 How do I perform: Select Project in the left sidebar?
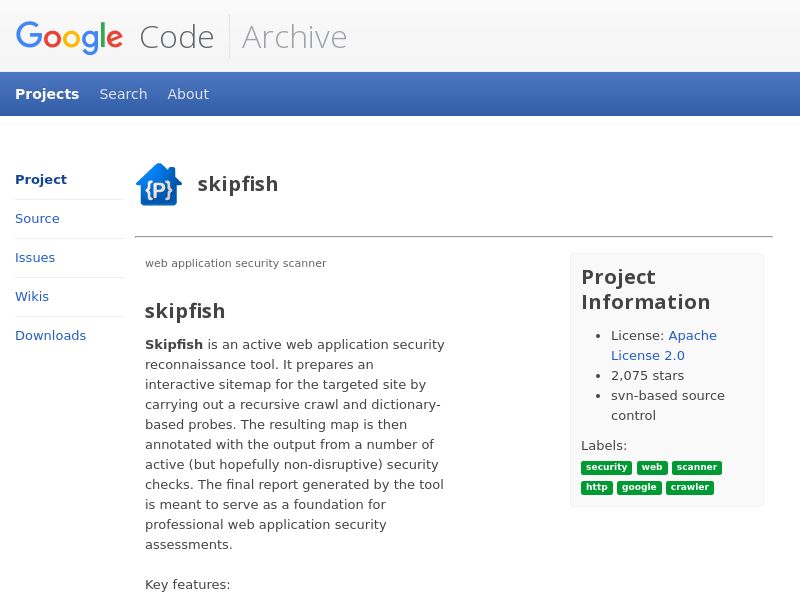coord(41,180)
